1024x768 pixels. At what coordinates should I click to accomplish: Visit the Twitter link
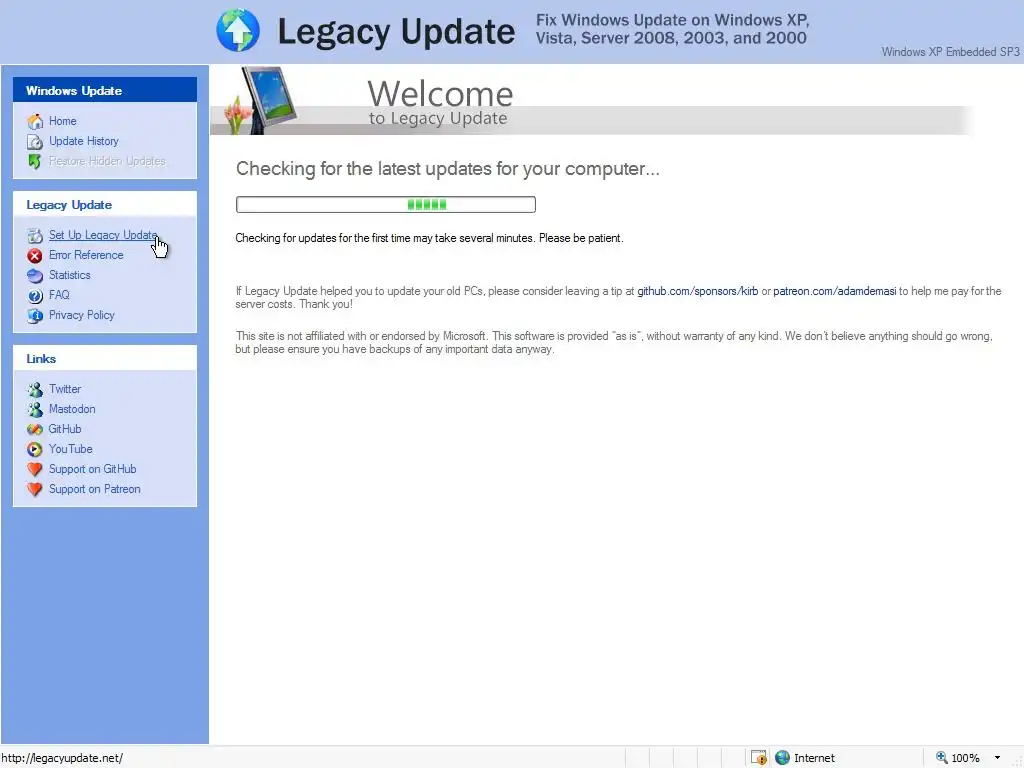65,389
